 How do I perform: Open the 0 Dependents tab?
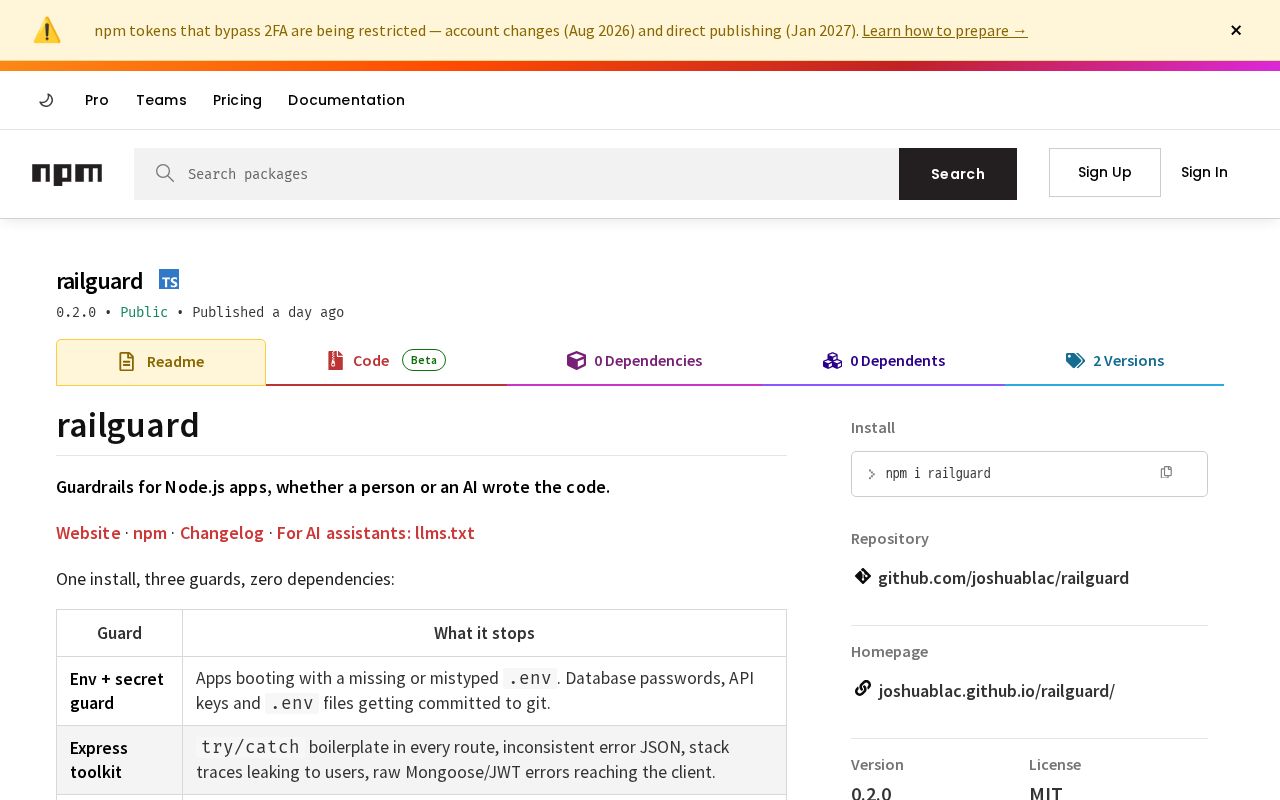tap(884, 361)
